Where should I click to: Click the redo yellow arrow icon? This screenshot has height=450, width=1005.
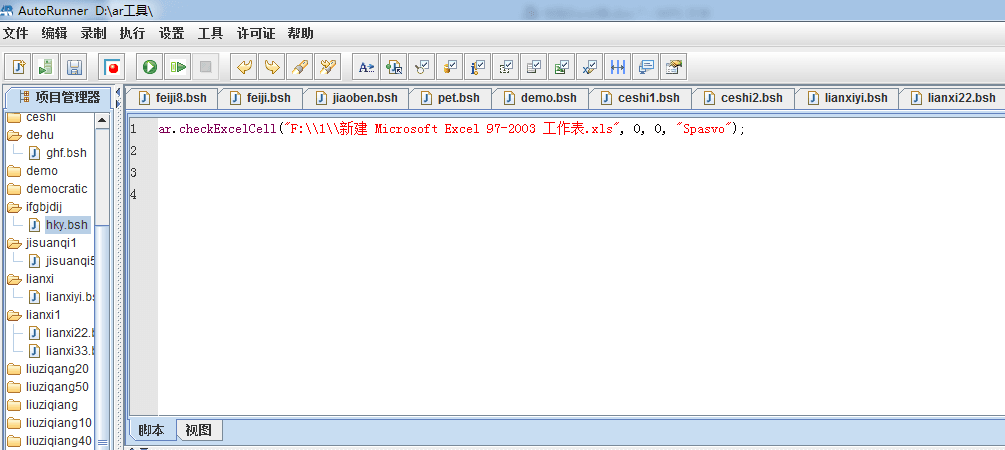pos(272,67)
